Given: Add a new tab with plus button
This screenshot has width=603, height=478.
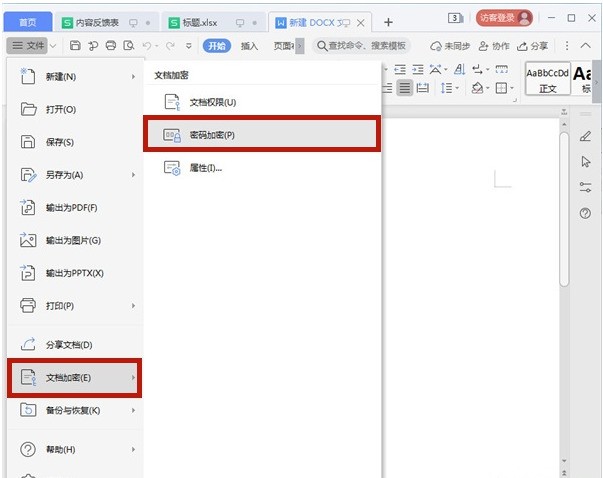Looking at the screenshot, I should pos(388,21).
